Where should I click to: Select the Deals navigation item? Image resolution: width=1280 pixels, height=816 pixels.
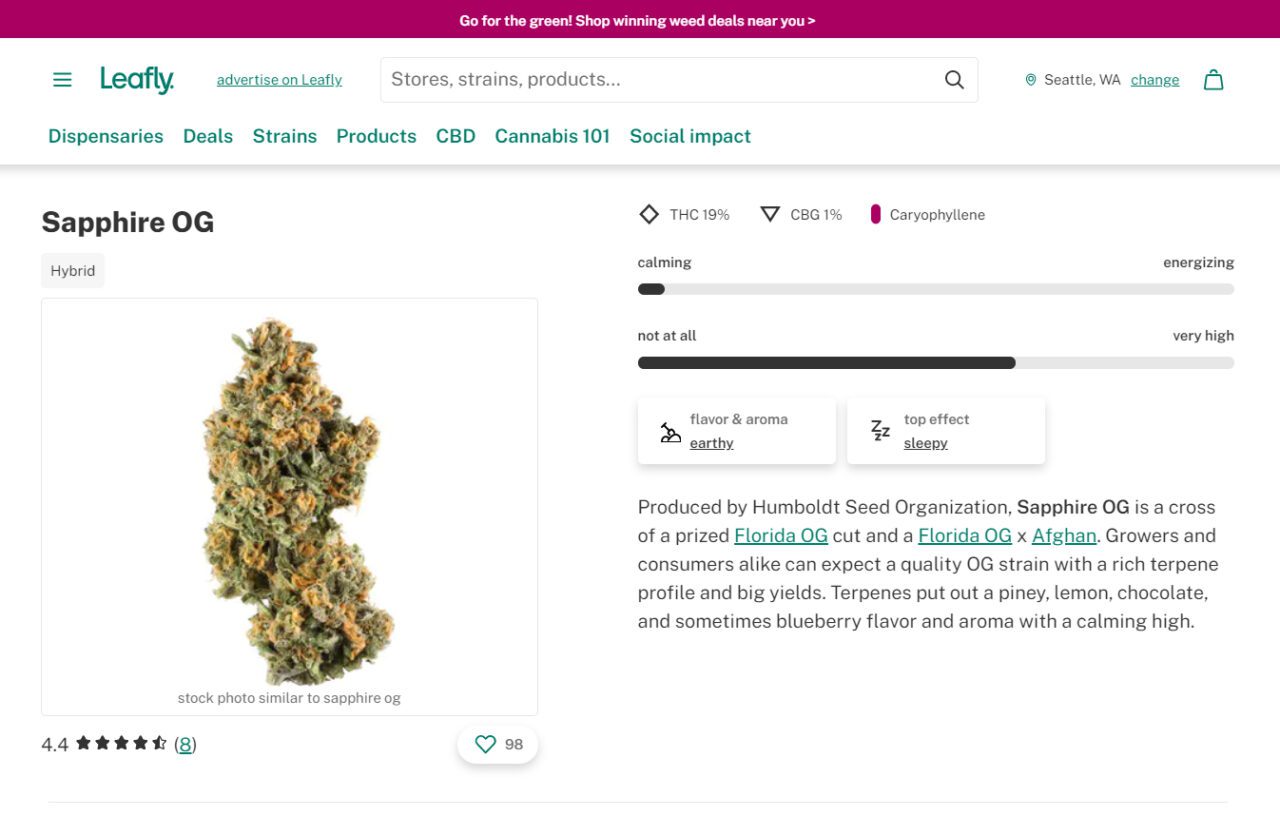(x=207, y=136)
